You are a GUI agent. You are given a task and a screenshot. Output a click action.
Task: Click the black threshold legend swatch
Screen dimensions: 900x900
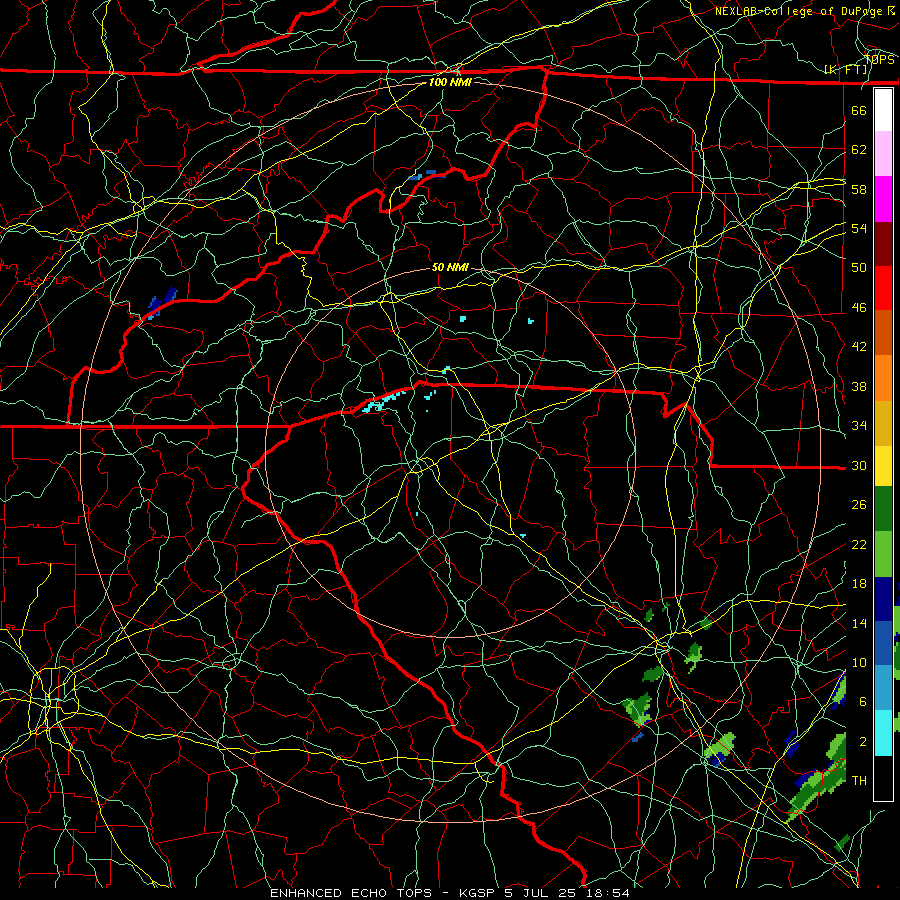pos(883,778)
